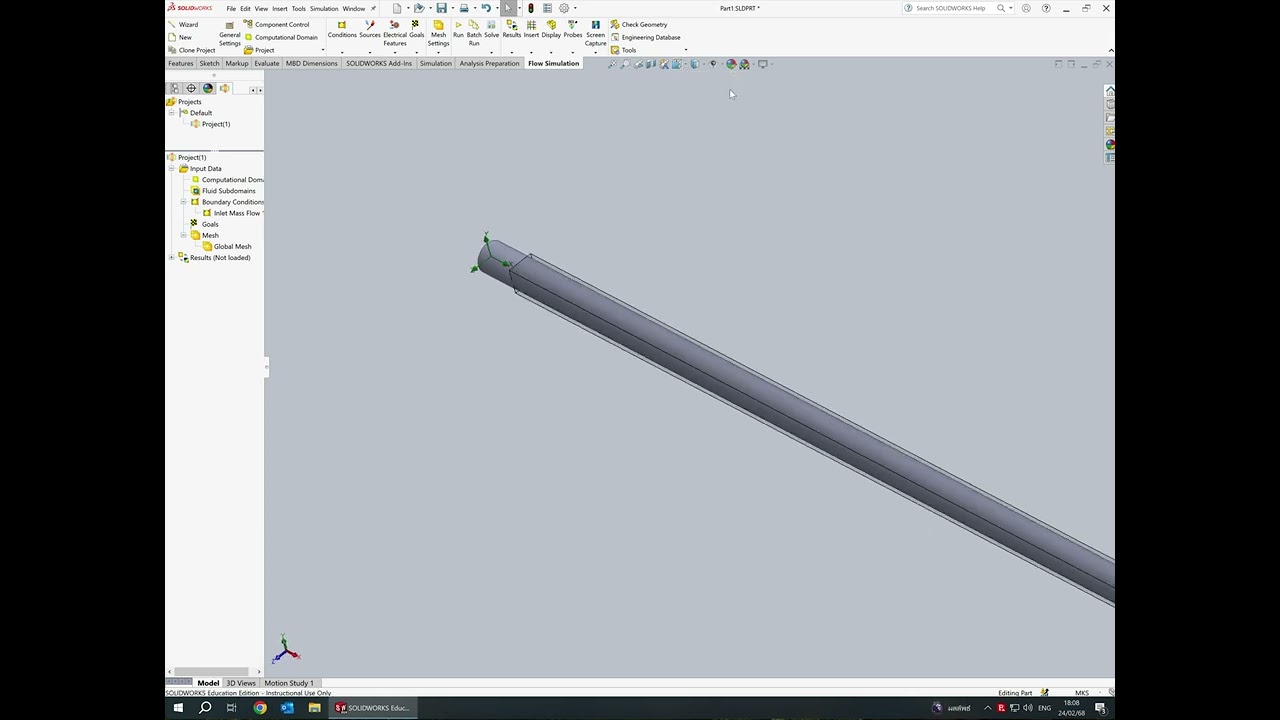Click the Save icon in title toolbar
The image size is (1280, 720).
click(x=441, y=8)
